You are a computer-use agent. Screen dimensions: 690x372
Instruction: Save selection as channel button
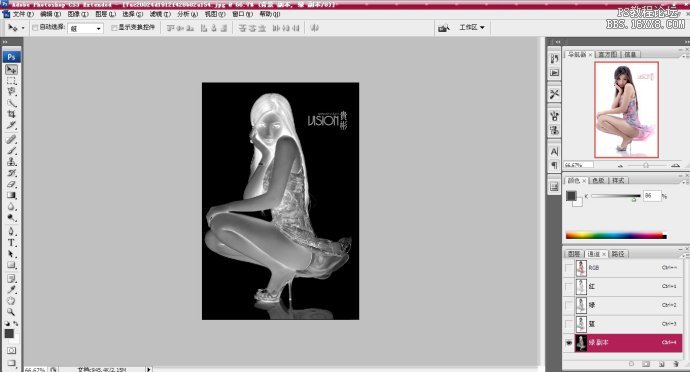[x=646, y=364]
